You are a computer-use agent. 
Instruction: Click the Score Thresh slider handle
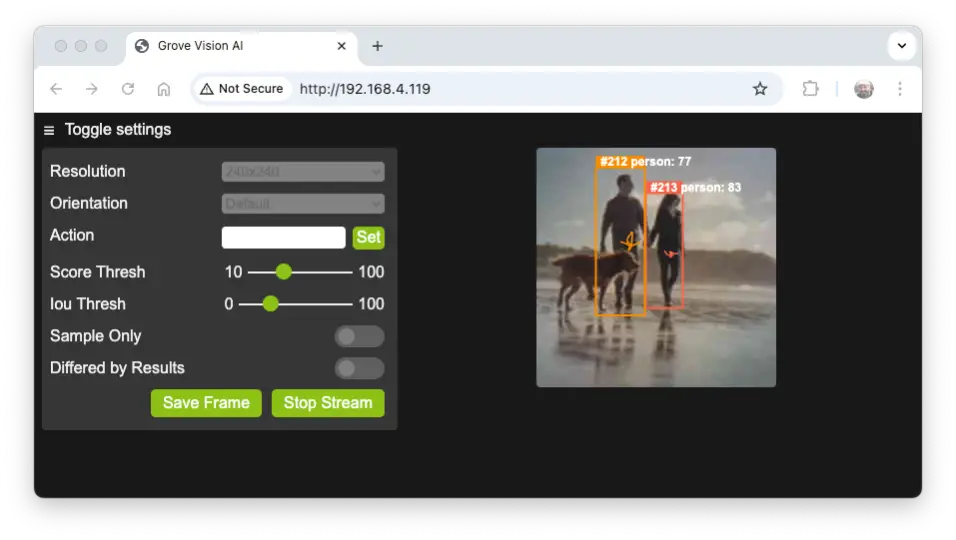click(284, 272)
